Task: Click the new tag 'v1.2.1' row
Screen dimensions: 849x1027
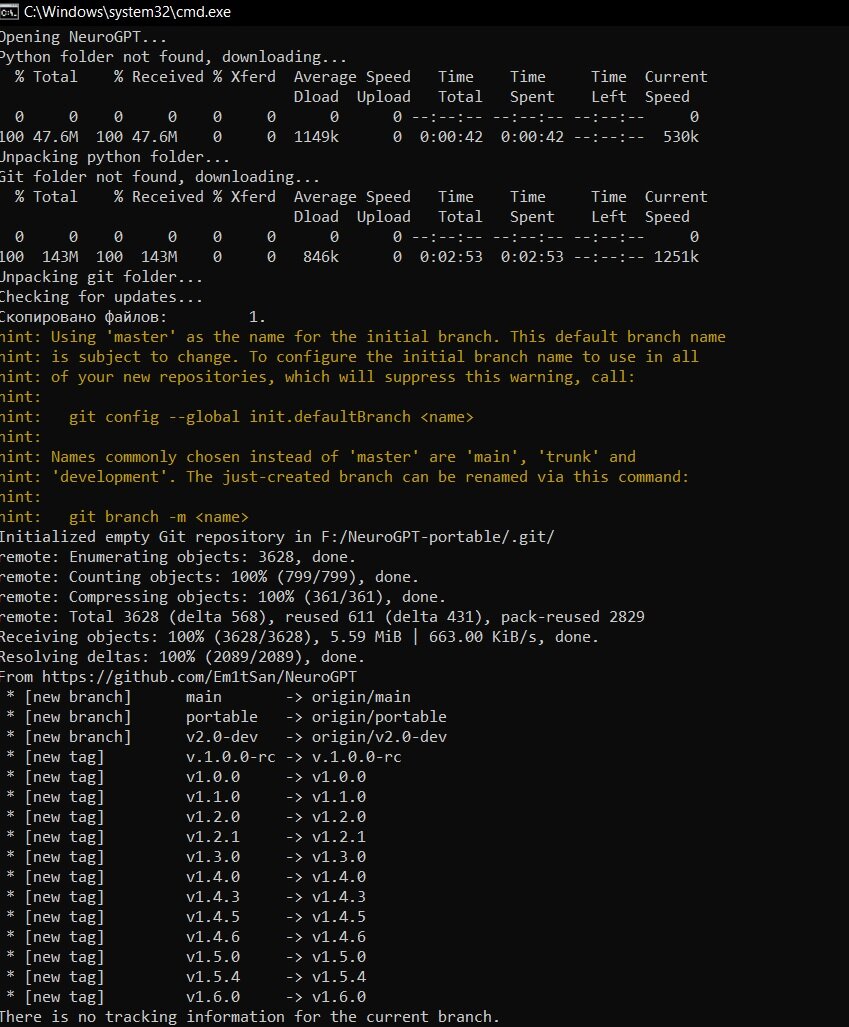Action: 186,837
